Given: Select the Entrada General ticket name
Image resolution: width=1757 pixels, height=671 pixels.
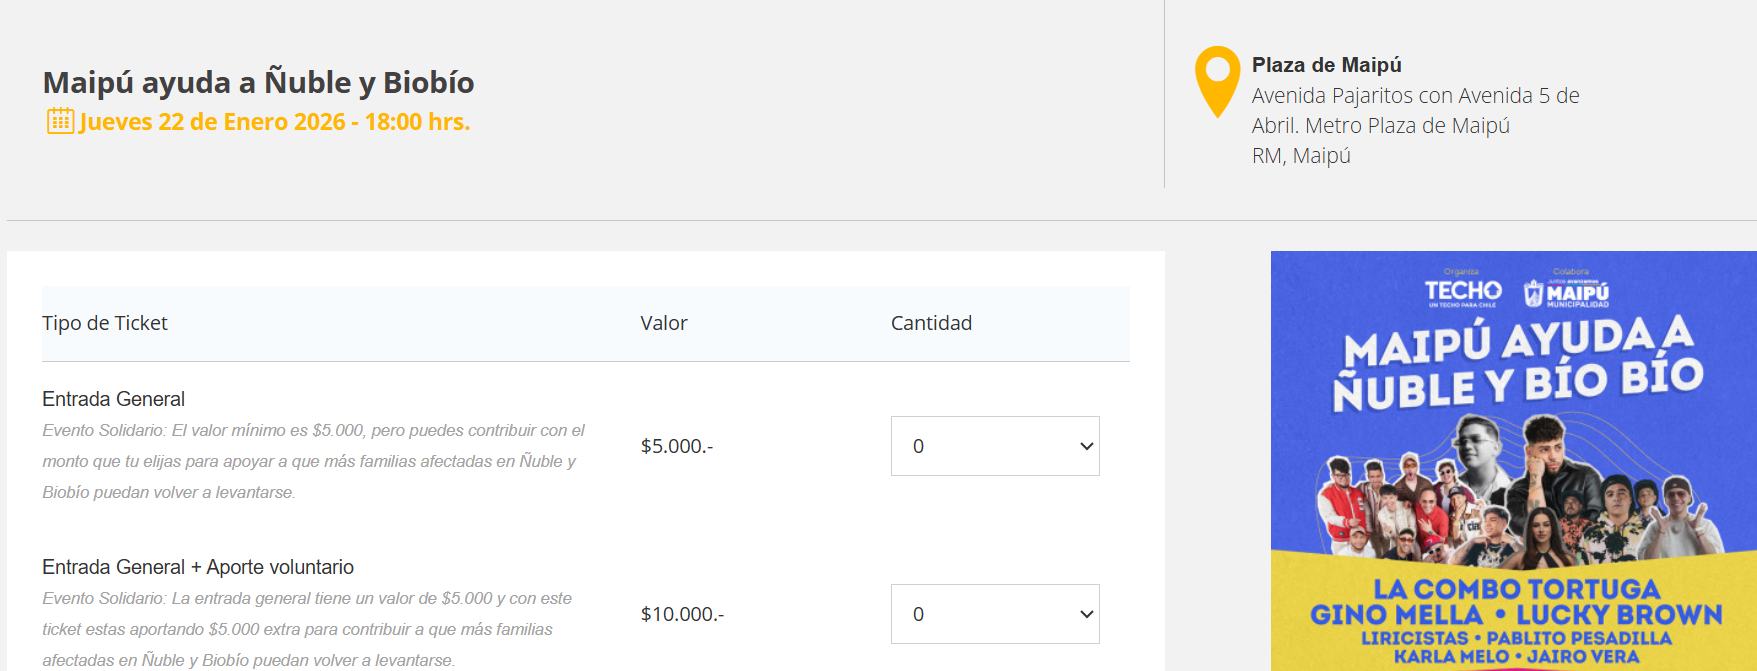Looking at the screenshot, I should 113,399.
